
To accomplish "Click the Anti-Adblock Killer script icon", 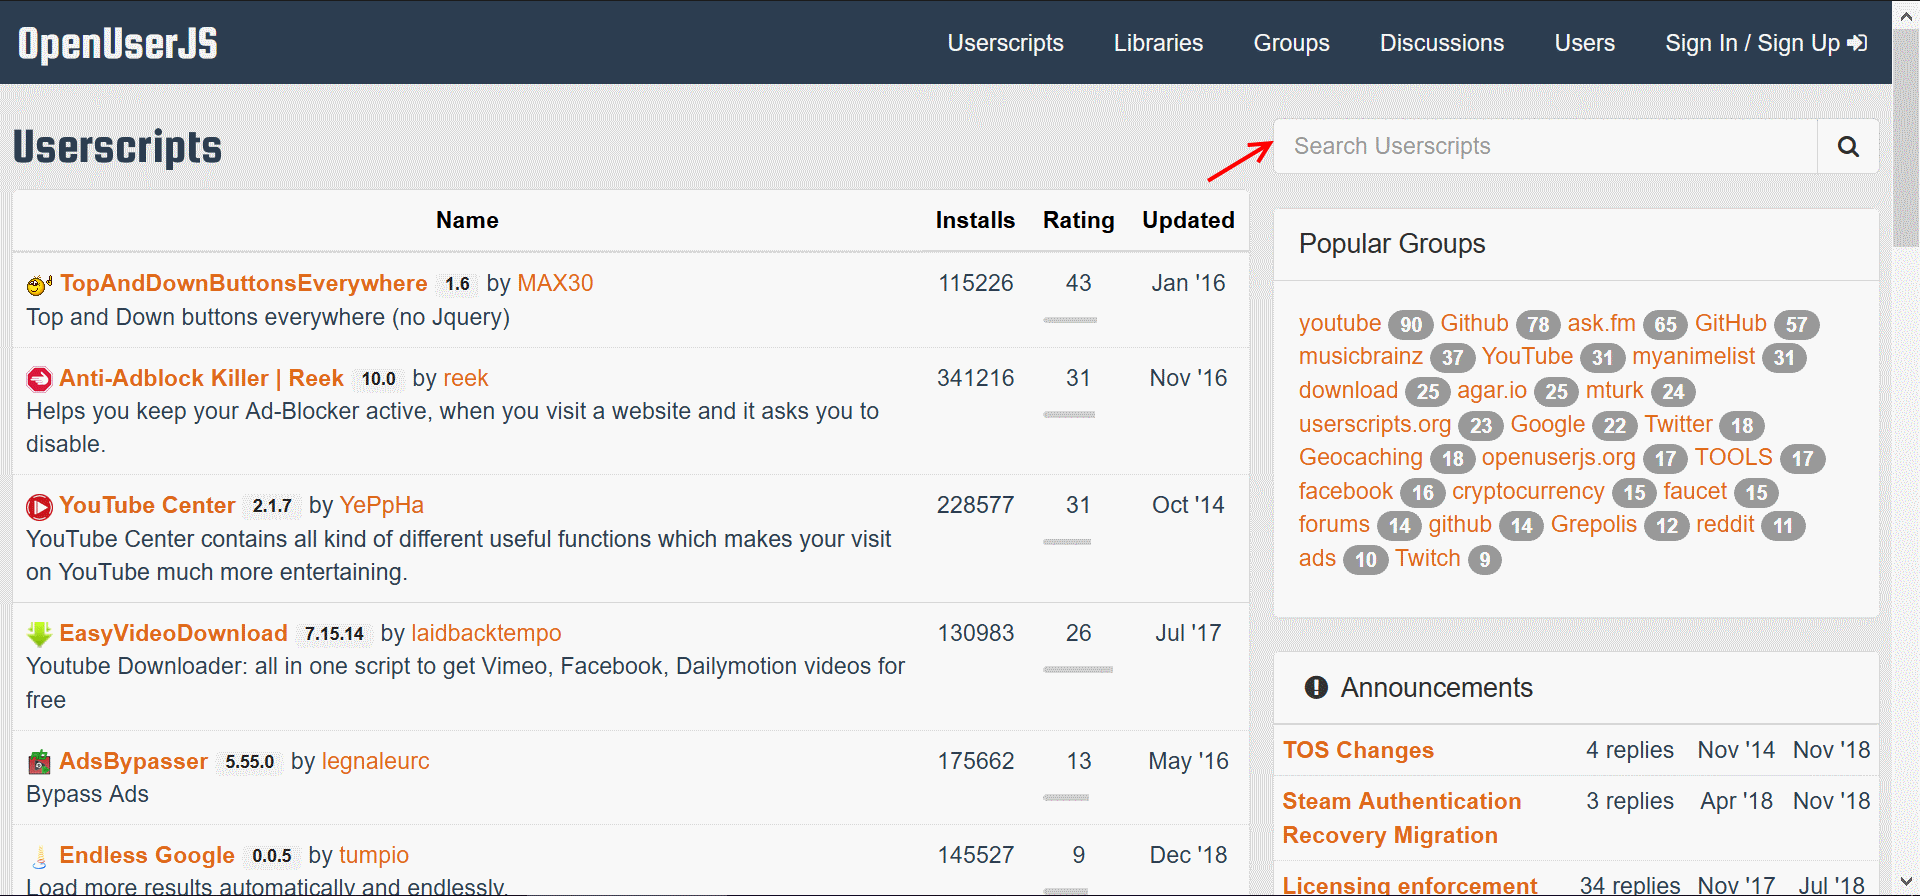I will coord(39,380).
